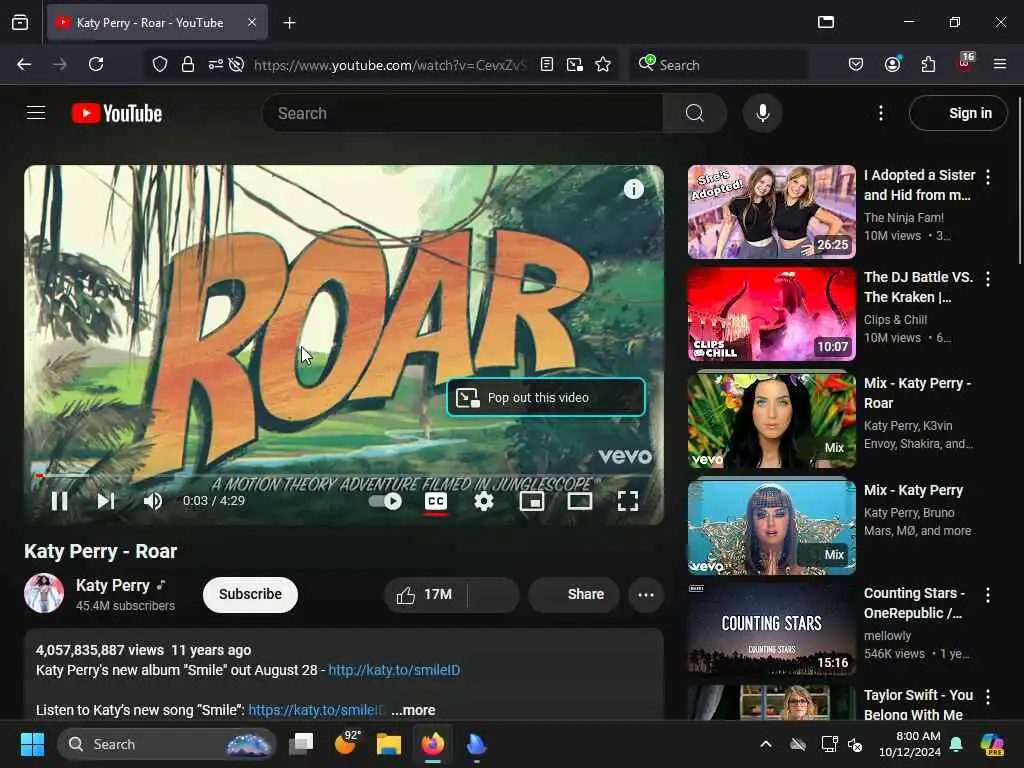Image resolution: width=1024 pixels, height=768 pixels.
Task: Open Firefox View icon at tab bar start
Action: (20, 23)
